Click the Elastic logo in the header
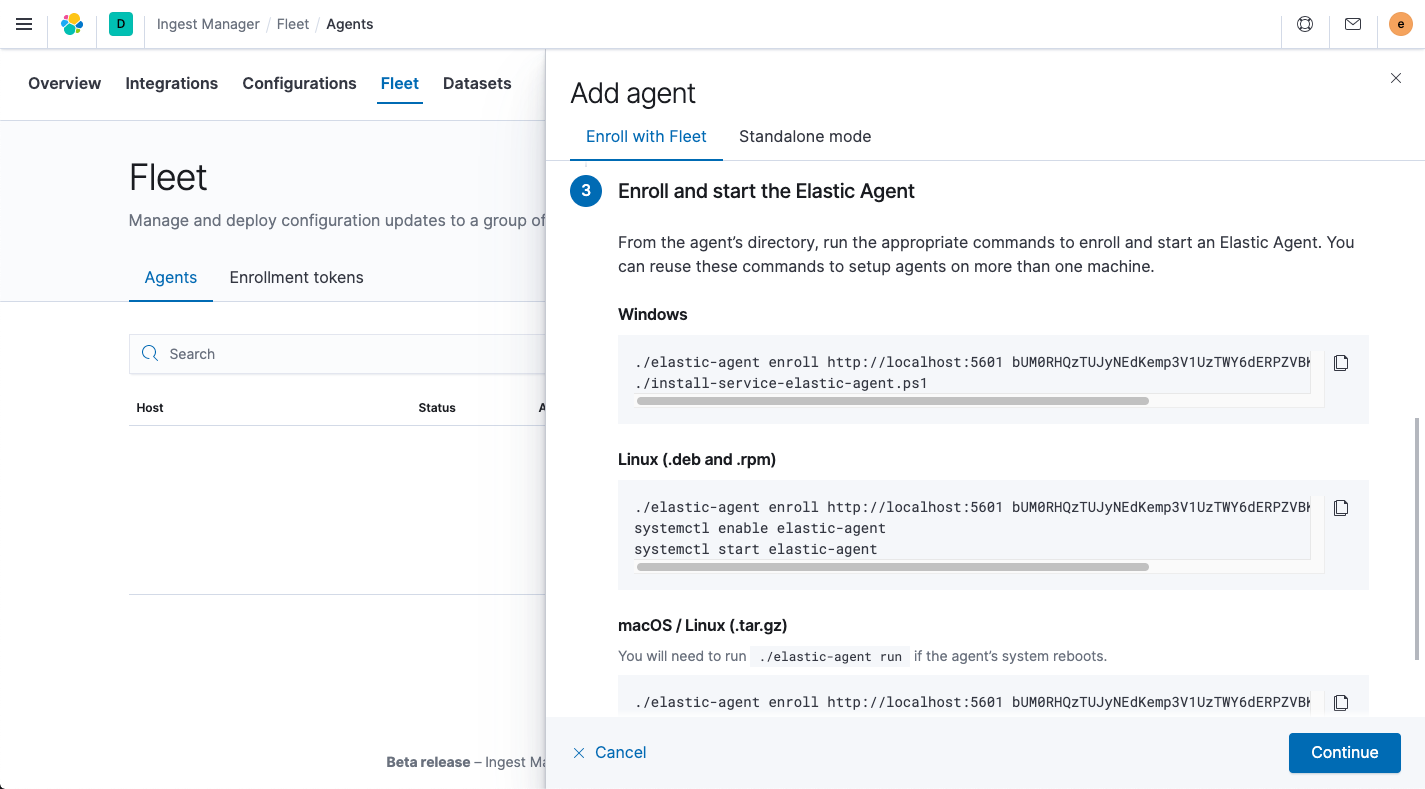The width and height of the screenshot is (1425, 789). point(71,23)
